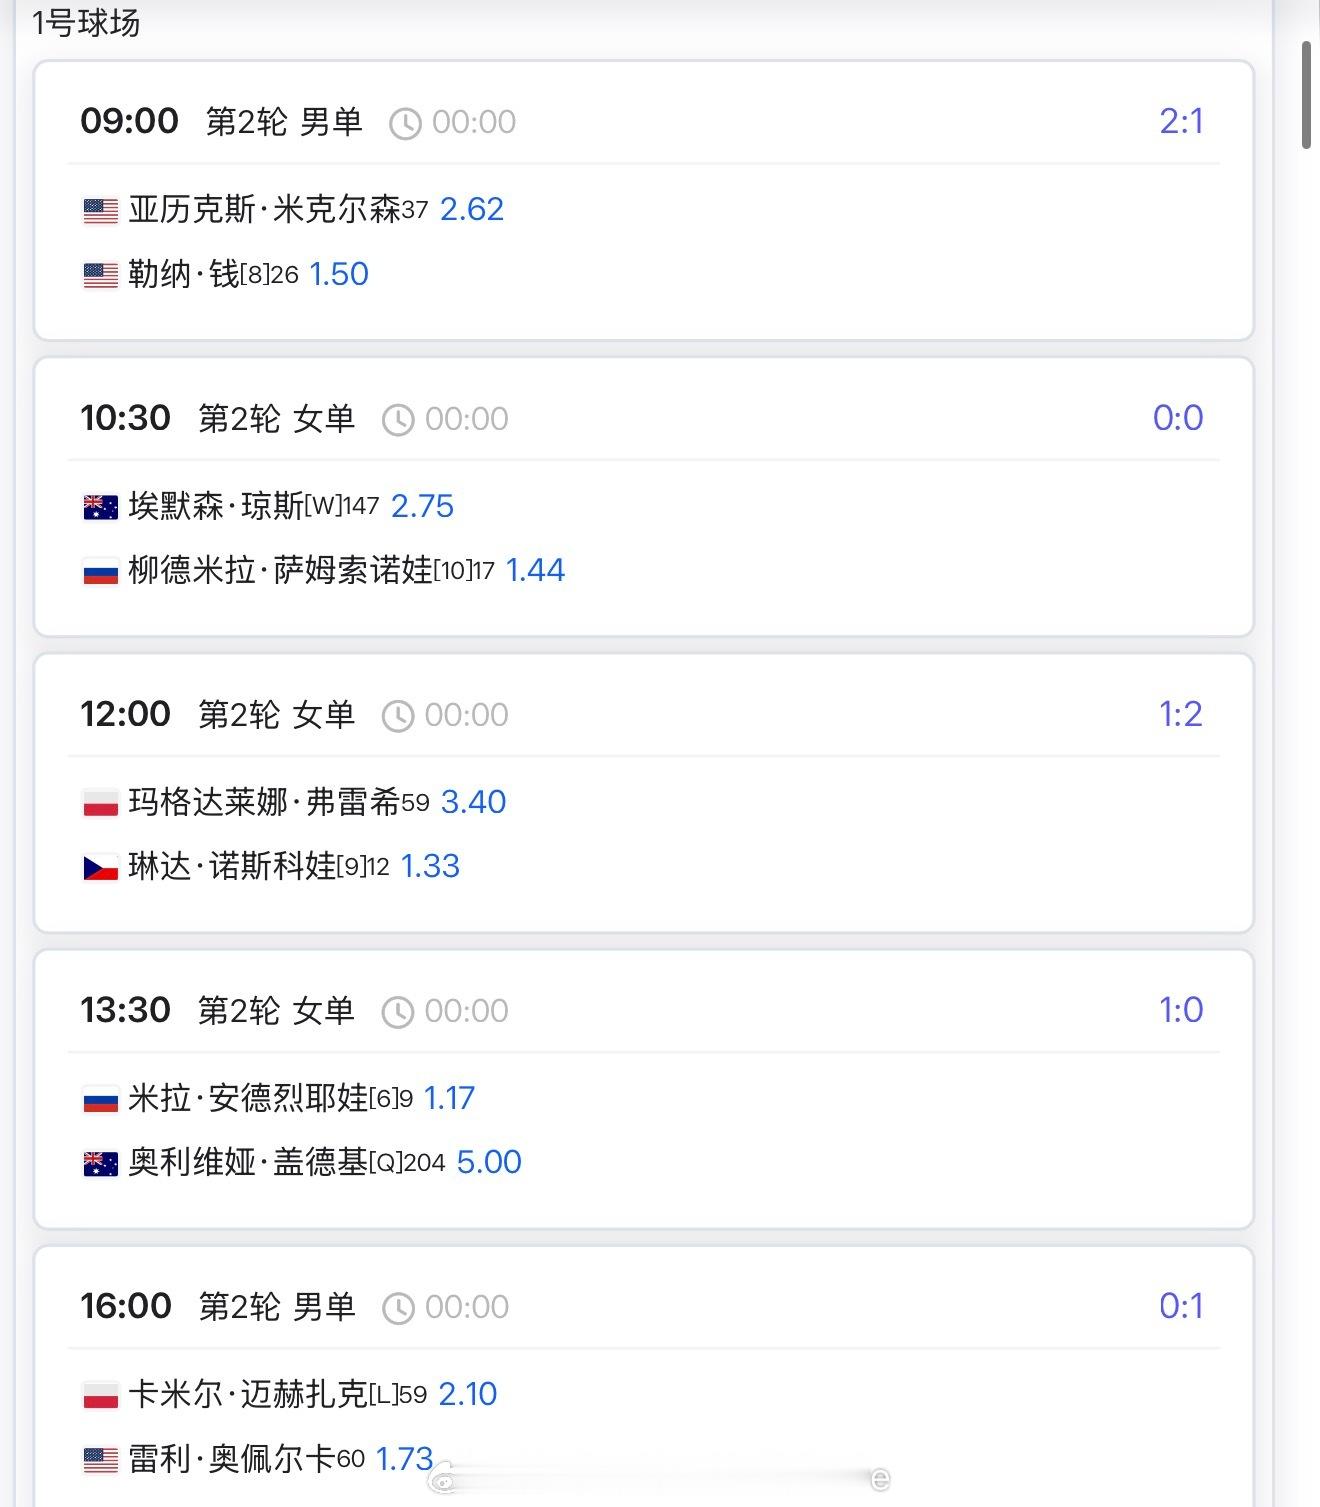Screen dimensions: 1320x1507
Task: Click the clock icon in the 10:30 match
Action: coord(398,420)
